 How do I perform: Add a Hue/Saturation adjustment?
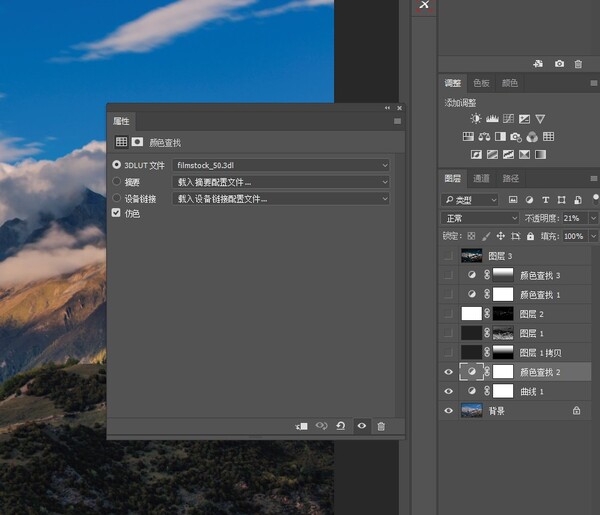468,137
